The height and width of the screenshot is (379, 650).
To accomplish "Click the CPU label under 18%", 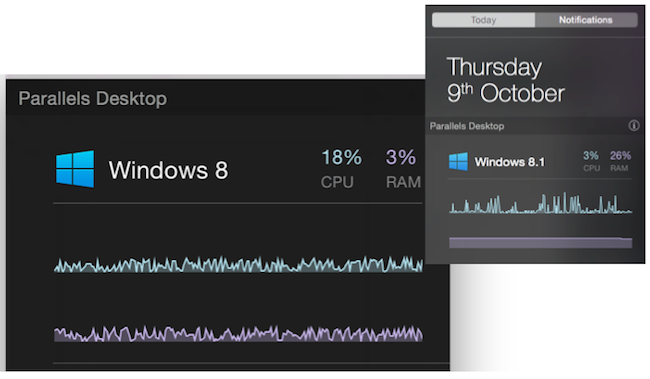I will click(x=337, y=182).
